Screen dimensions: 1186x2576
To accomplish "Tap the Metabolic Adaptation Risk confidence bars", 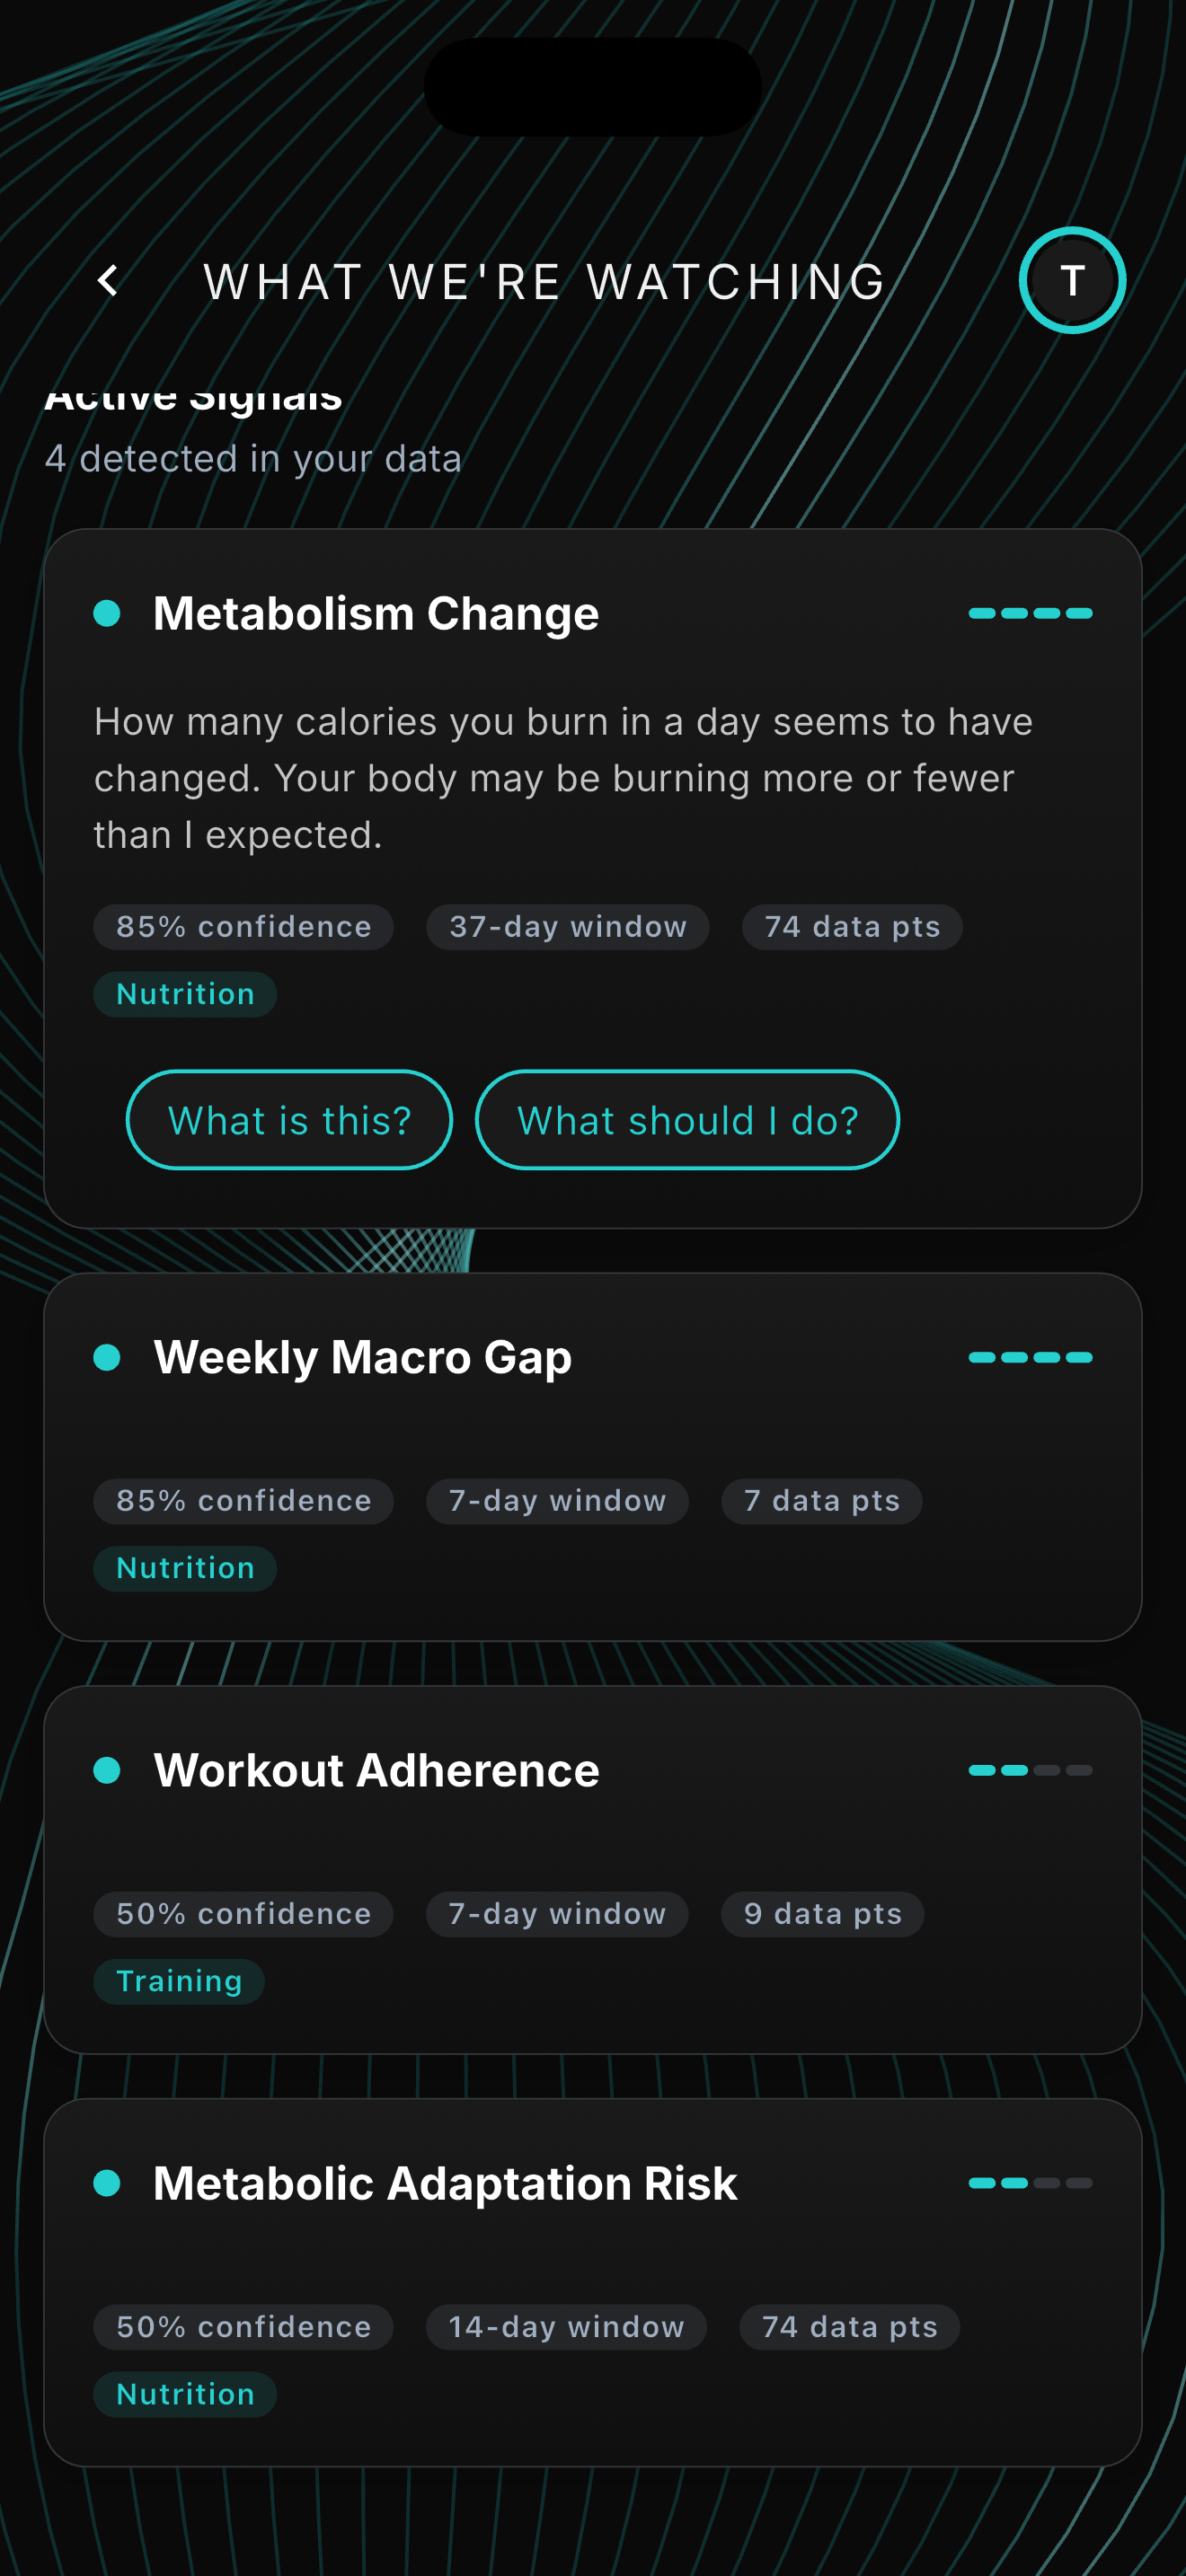I will point(1030,2183).
